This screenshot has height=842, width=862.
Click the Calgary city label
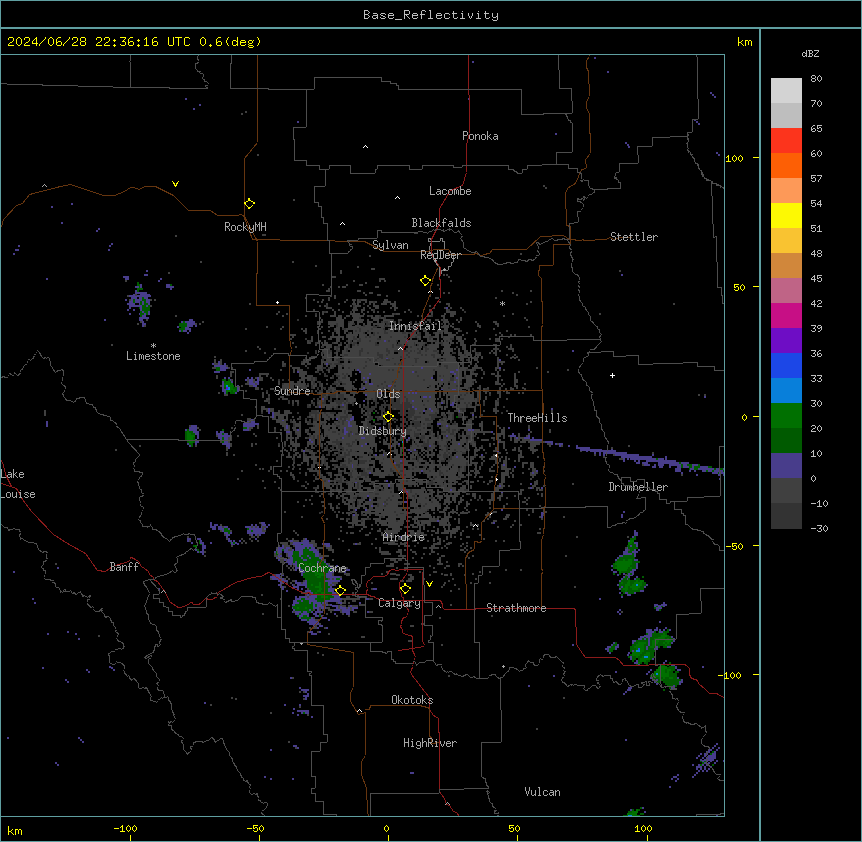[x=399, y=603]
